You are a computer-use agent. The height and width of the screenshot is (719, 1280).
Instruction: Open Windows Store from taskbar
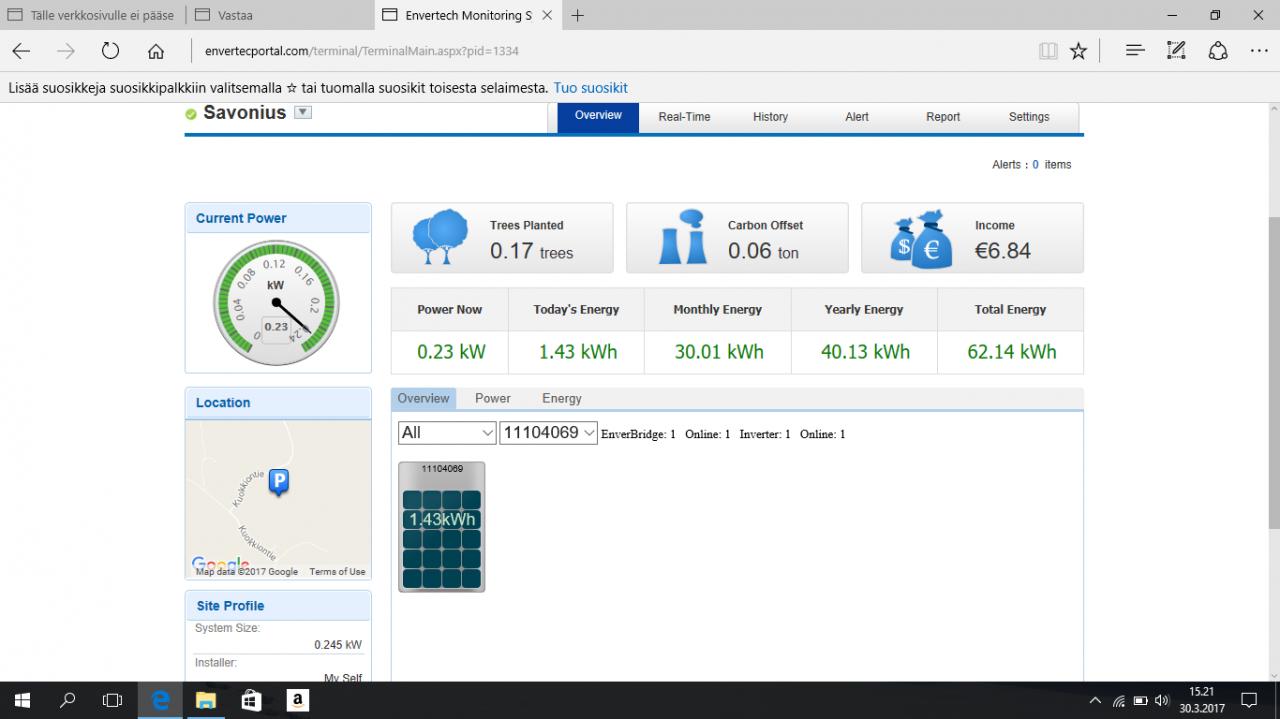[251, 701]
